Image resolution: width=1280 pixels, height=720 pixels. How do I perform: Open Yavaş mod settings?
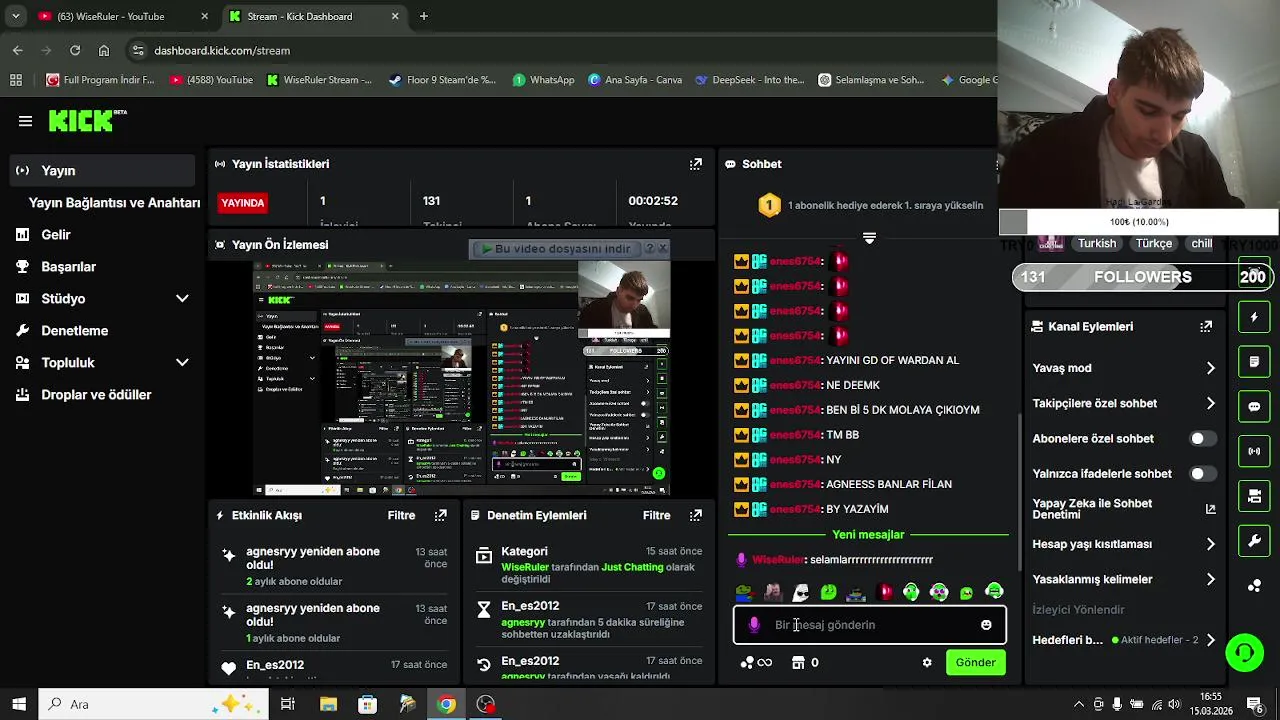click(1124, 368)
